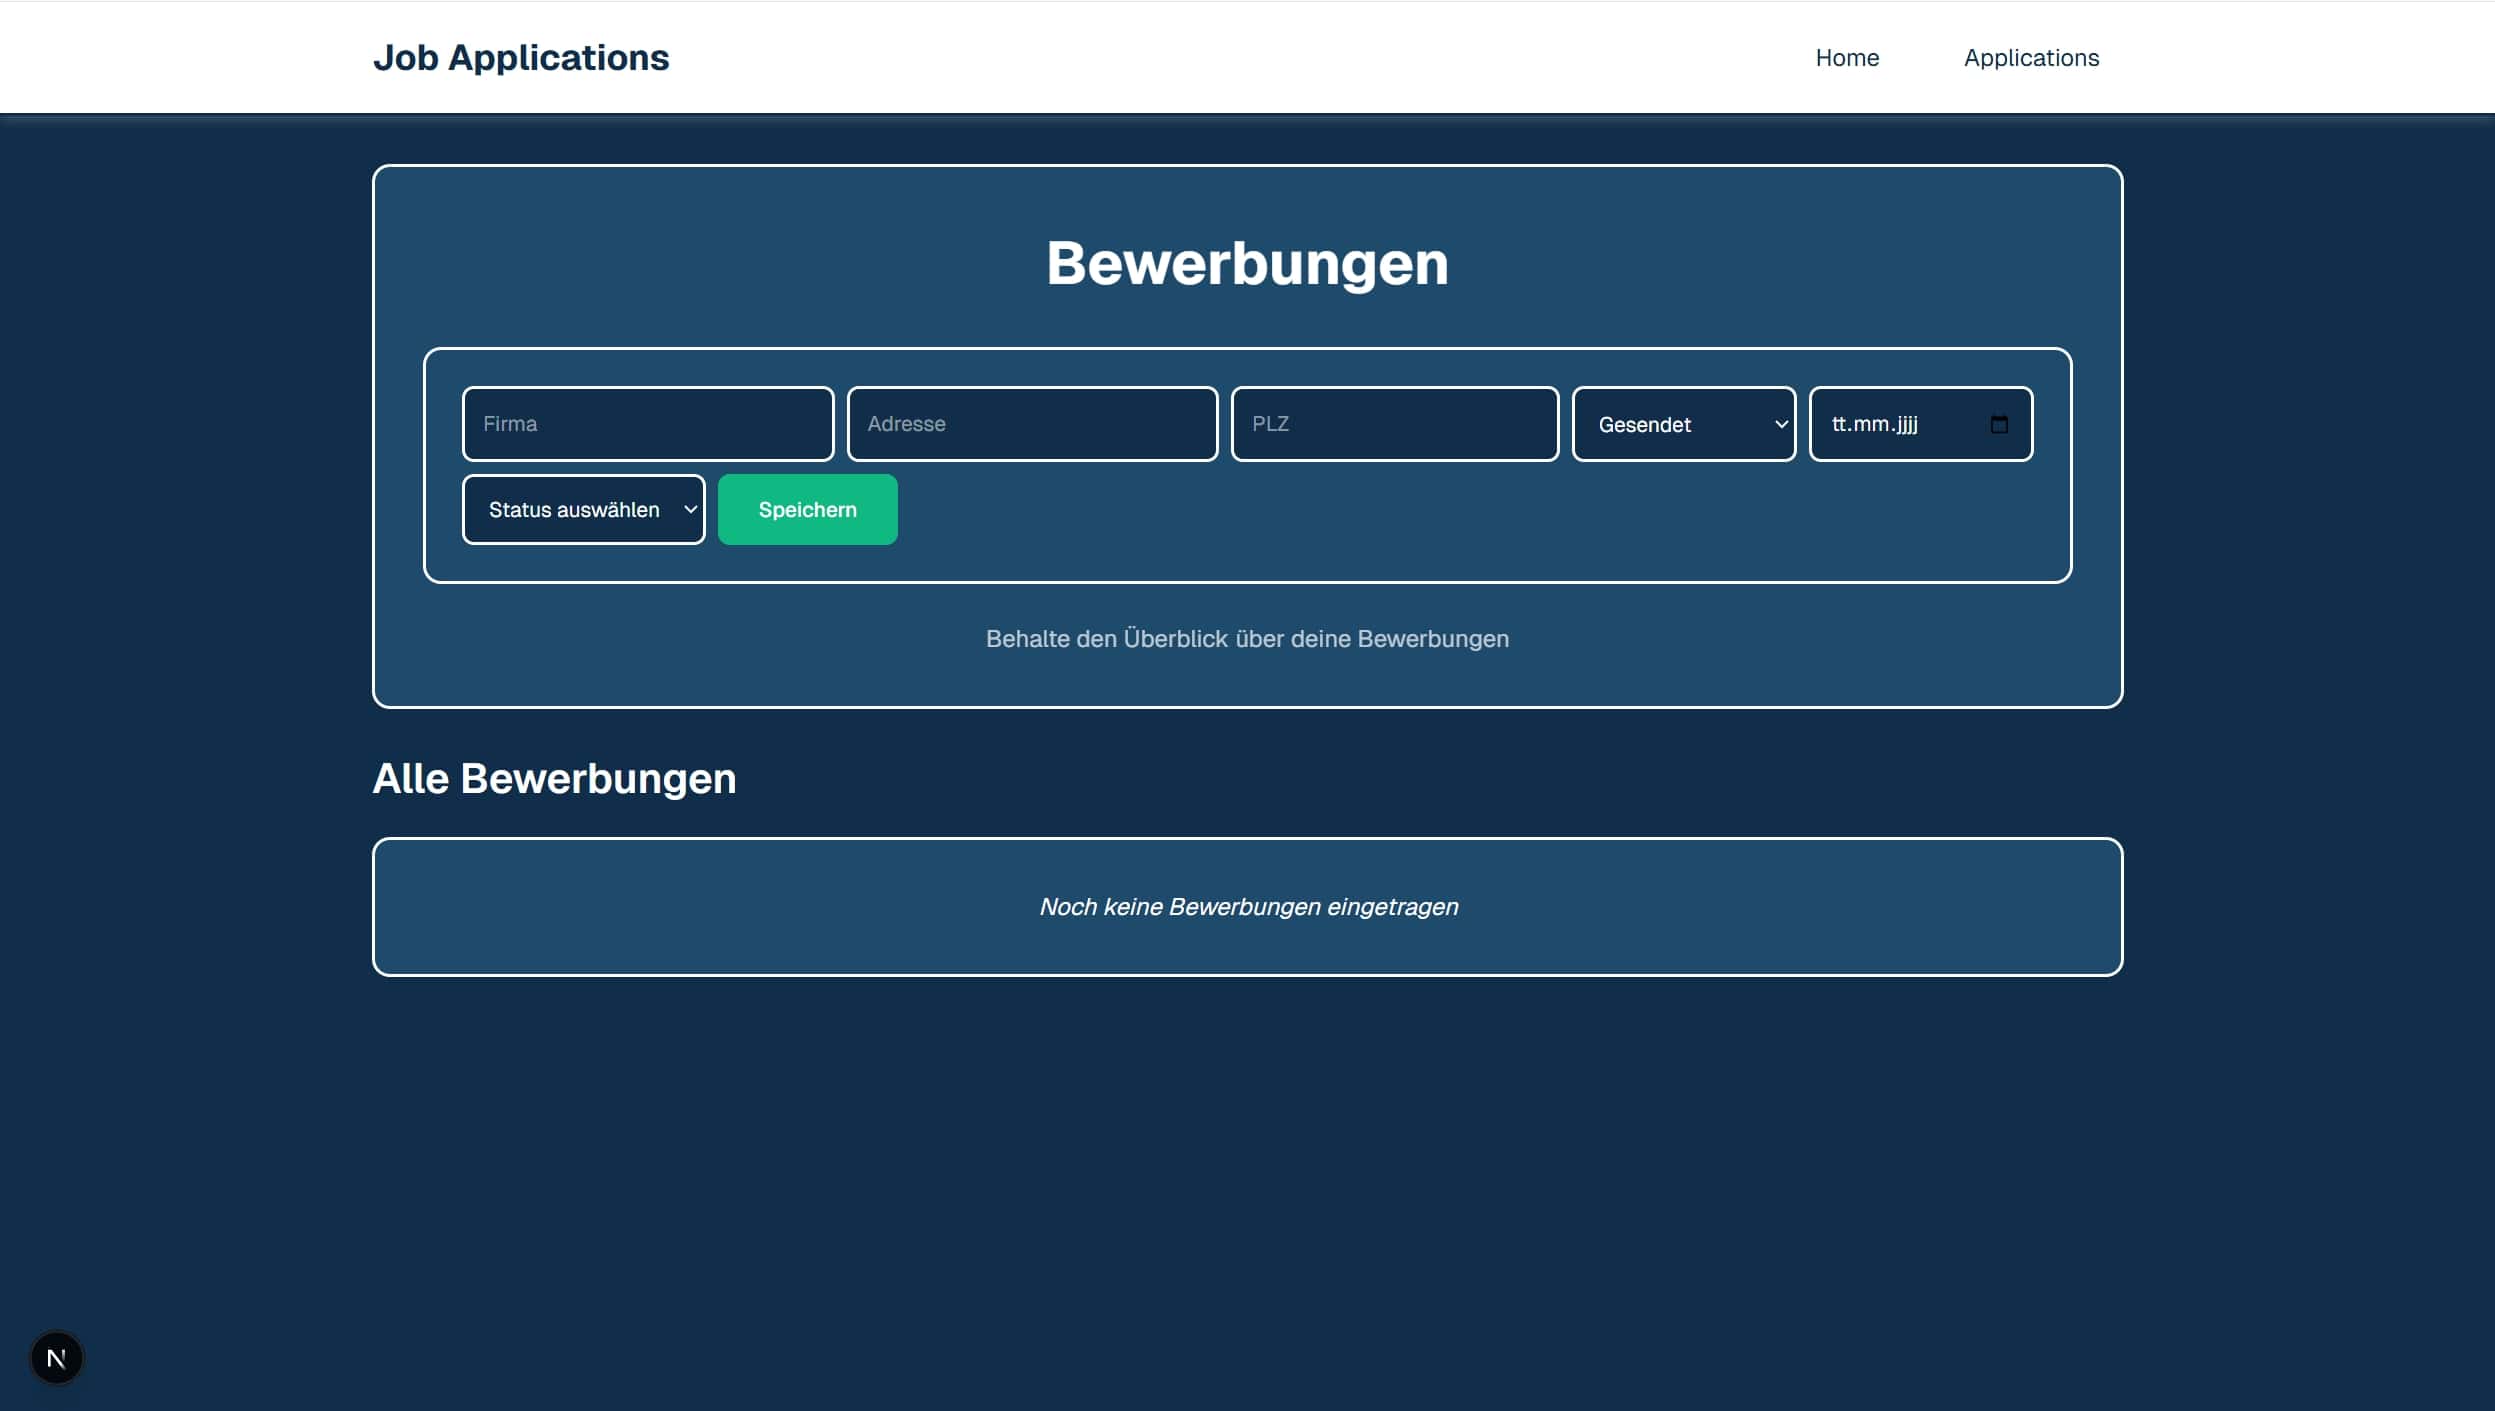The image size is (2495, 1411).
Task: Click the Noch keine Bewerbungen message
Action: (x=1249, y=906)
